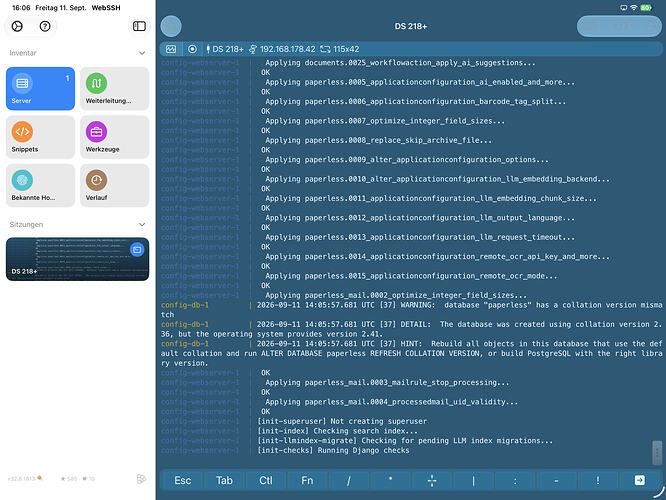
Task: Open the Snippets tile
Action: coord(40,137)
